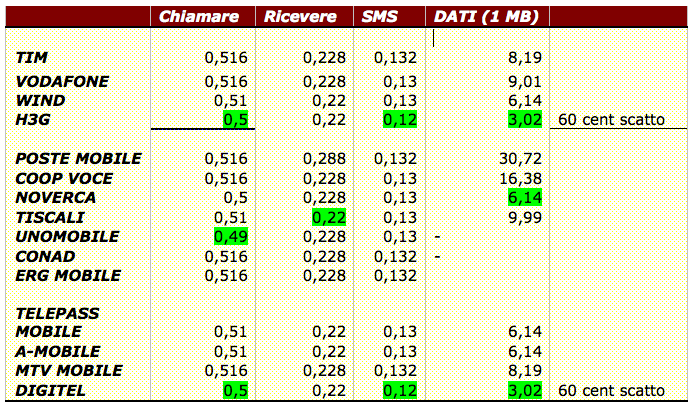This screenshot has width=696, height=412.
Task: Select NOVERCA's Chiamare value 0,5
Action: click(235, 198)
